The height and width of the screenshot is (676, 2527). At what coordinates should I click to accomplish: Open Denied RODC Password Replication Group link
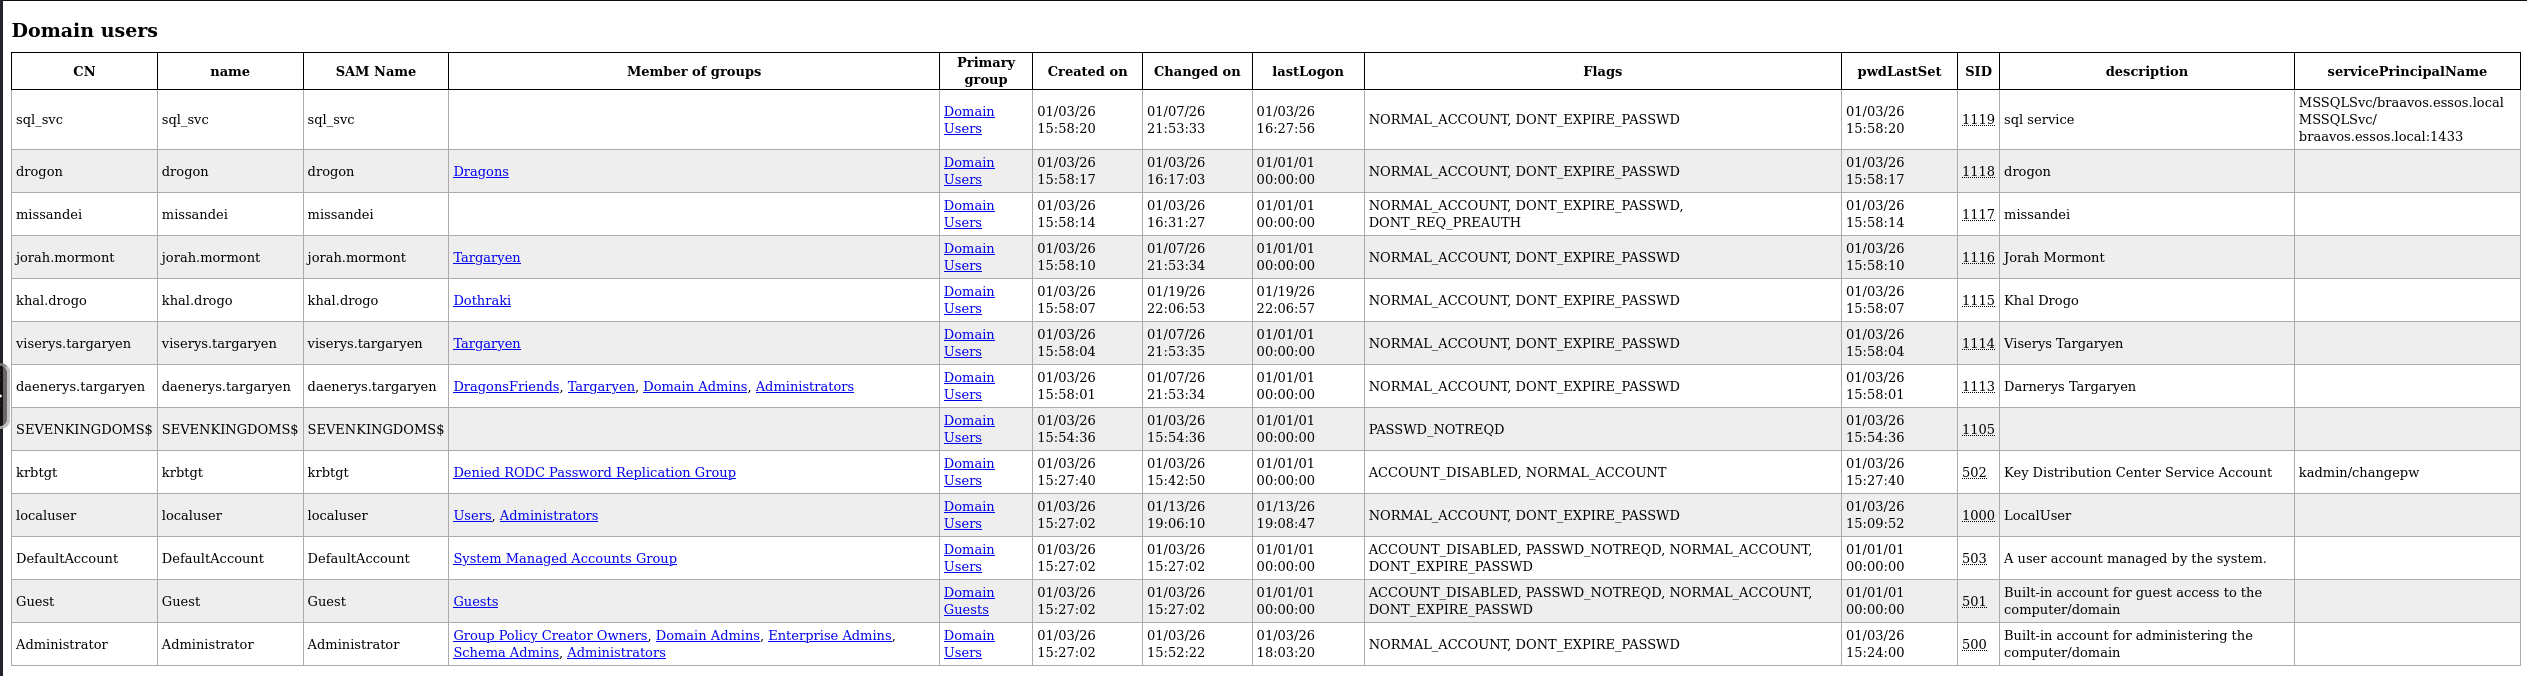(594, 472)
